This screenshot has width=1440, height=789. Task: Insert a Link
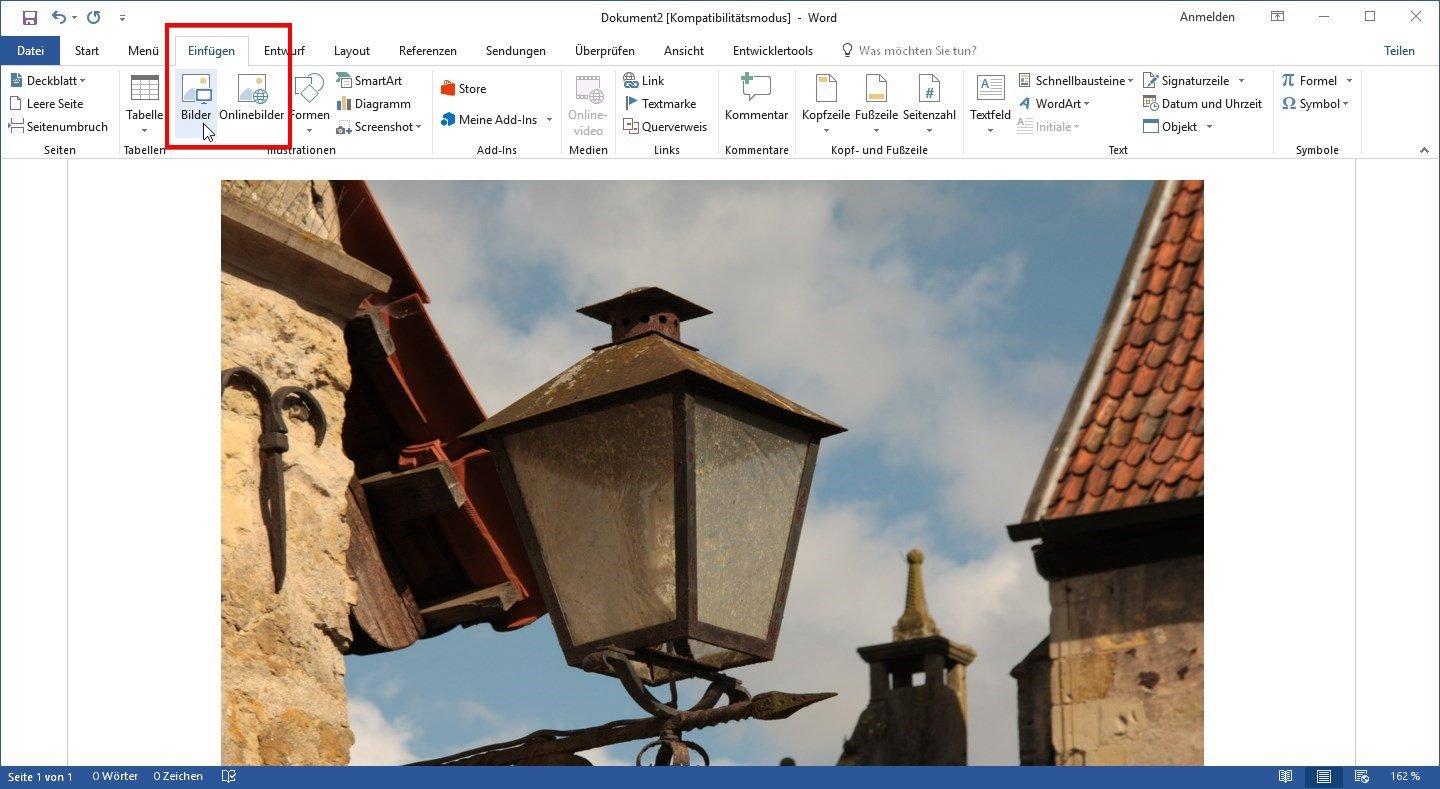pyautogui.click(x=643, y=81)
